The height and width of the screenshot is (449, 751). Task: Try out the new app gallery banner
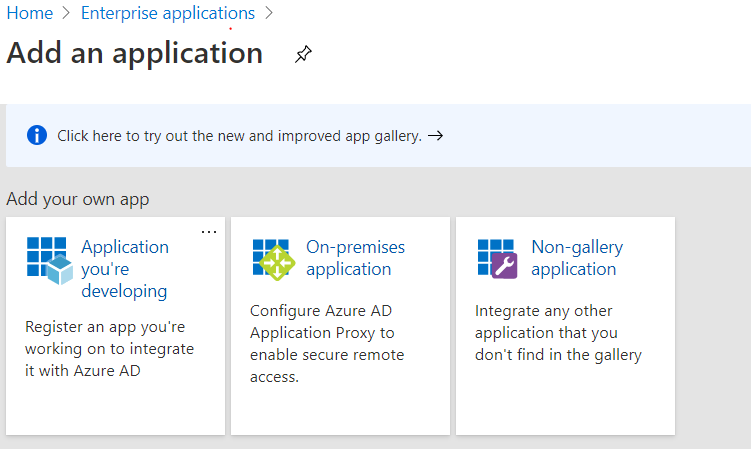coord(240,135)
